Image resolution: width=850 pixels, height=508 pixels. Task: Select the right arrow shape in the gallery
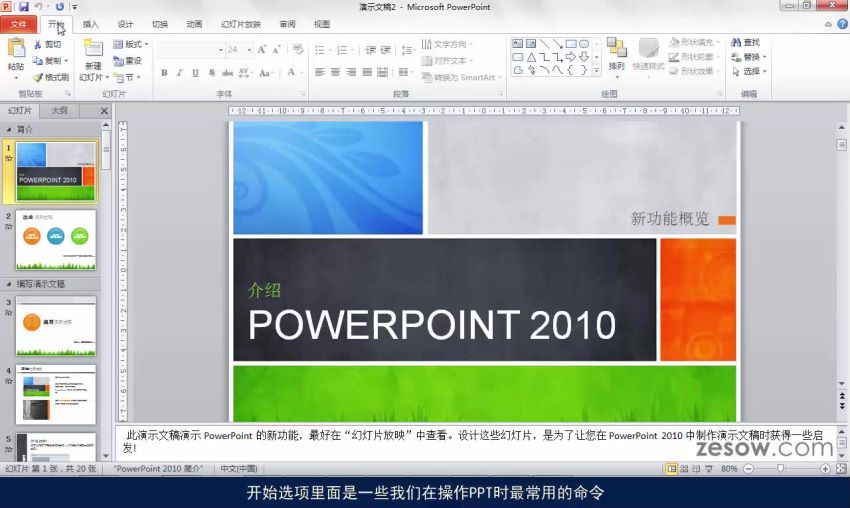click(x=571, y=57)
